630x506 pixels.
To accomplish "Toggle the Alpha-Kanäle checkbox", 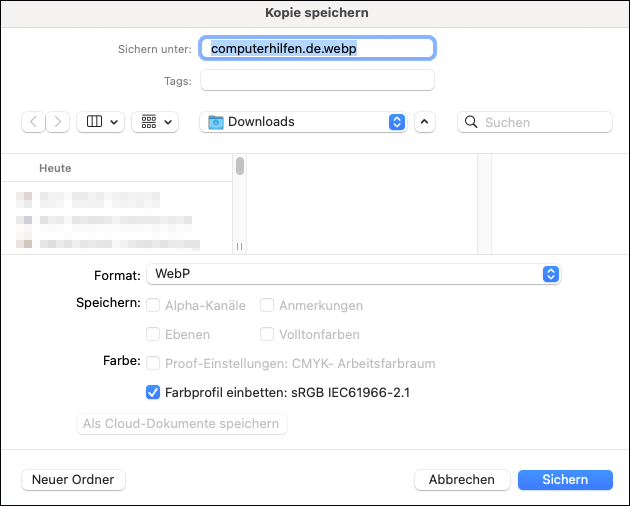I will [153, 305].
